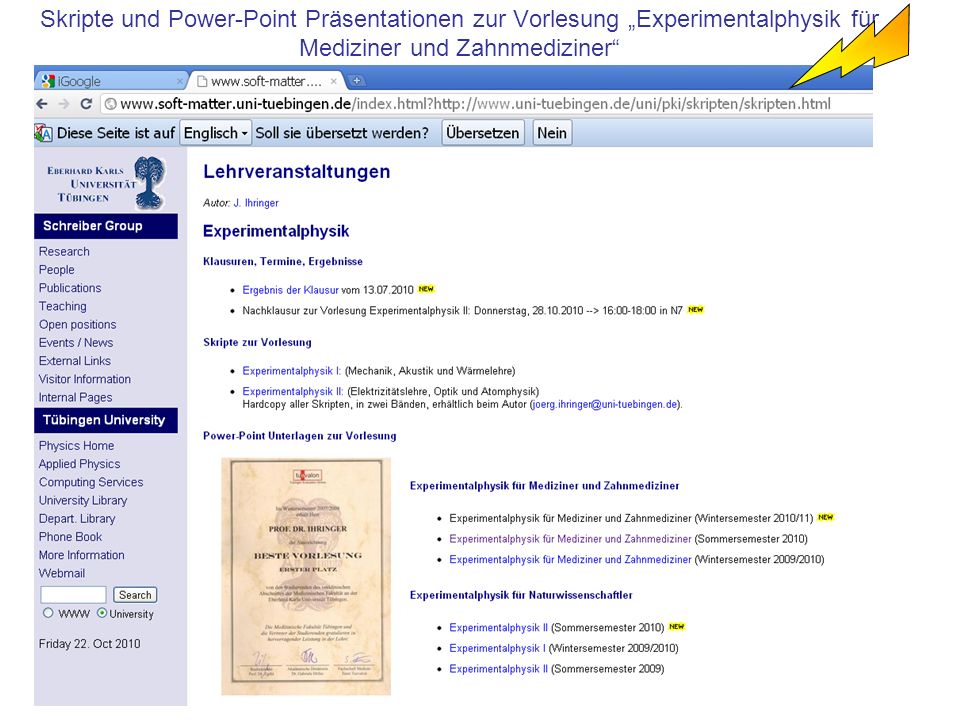This screenshot has height=720, width=960.
Task: Click More Information in the sidebar
Action: [x=81, y=555]
